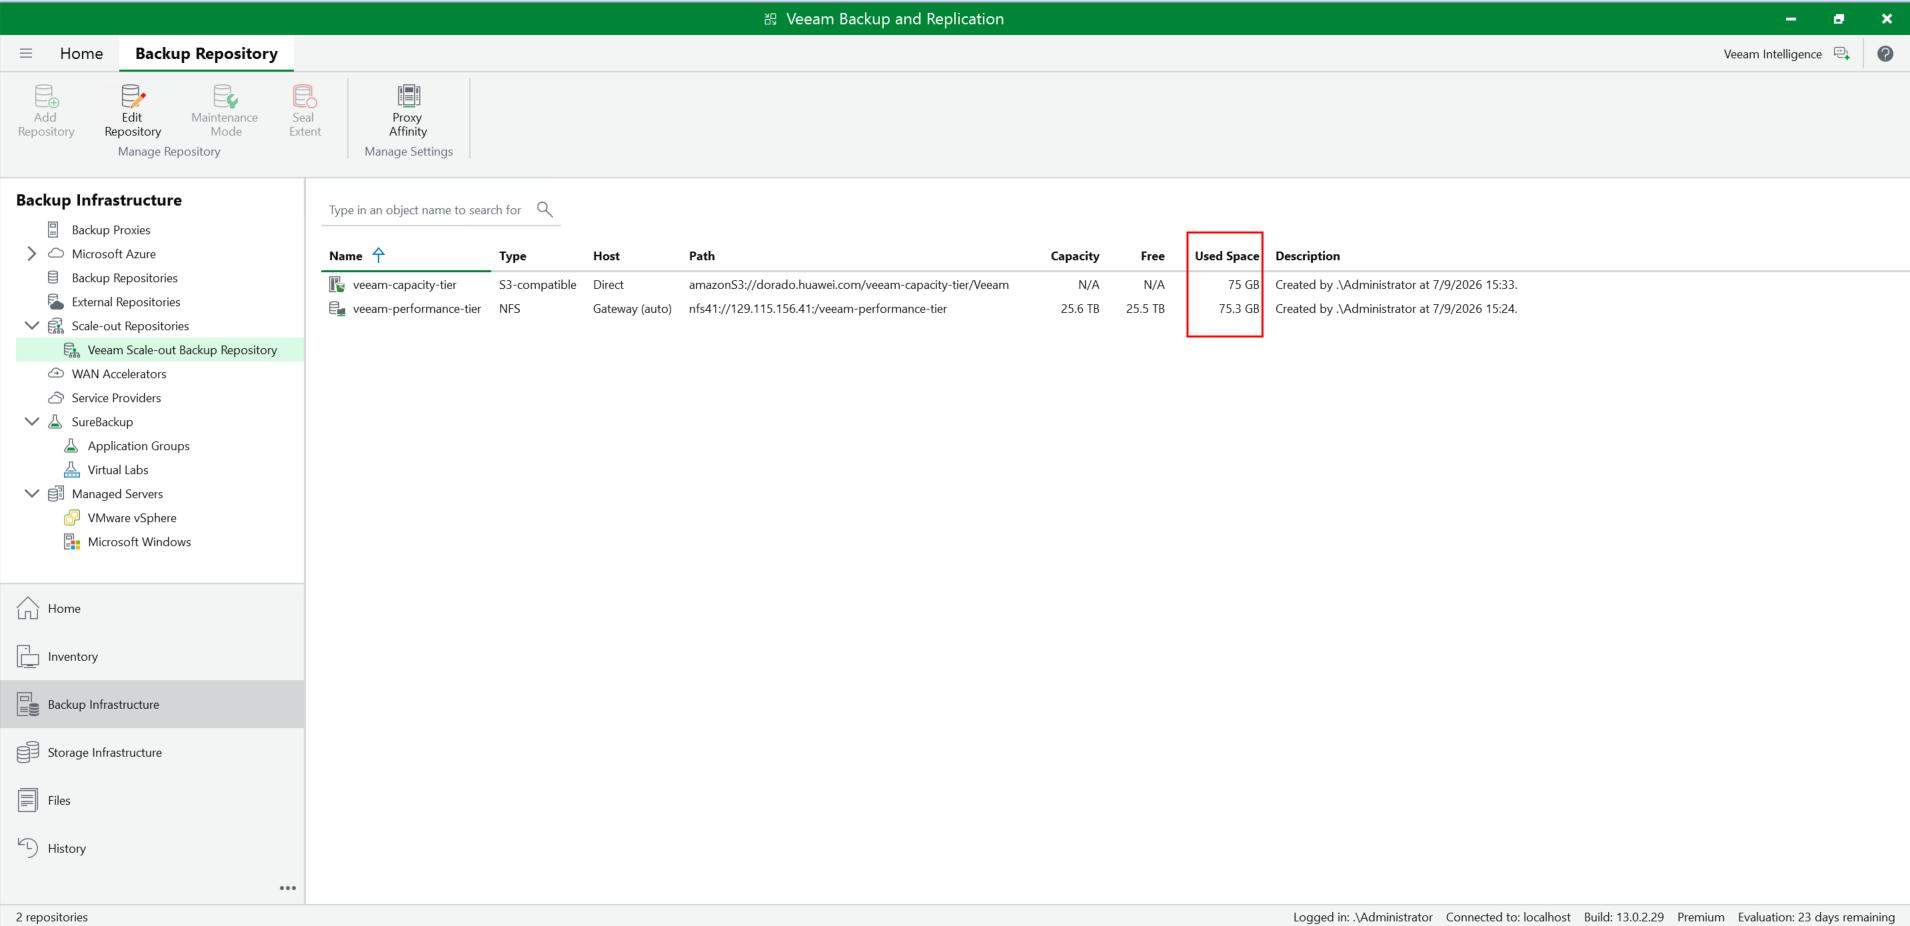Open the Storage Infrastructure navigation view
1910x926 pixels.
[153, 752]
